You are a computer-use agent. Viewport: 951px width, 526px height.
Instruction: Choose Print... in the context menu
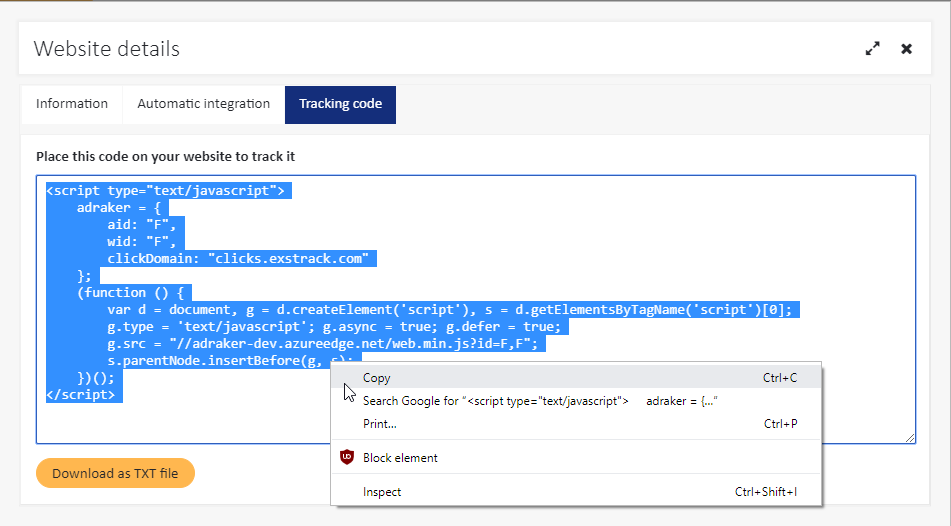point(576,424)
